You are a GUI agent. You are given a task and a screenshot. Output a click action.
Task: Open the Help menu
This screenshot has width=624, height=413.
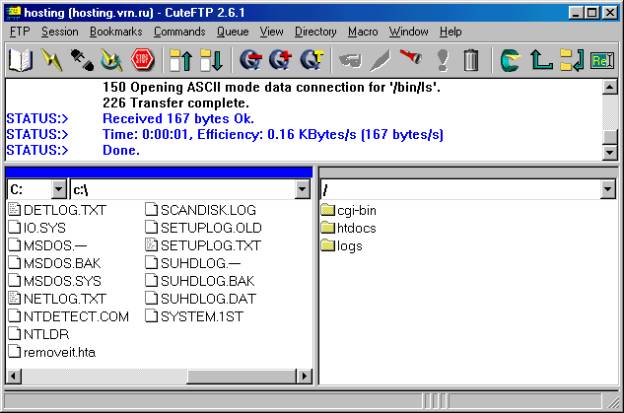450,31
